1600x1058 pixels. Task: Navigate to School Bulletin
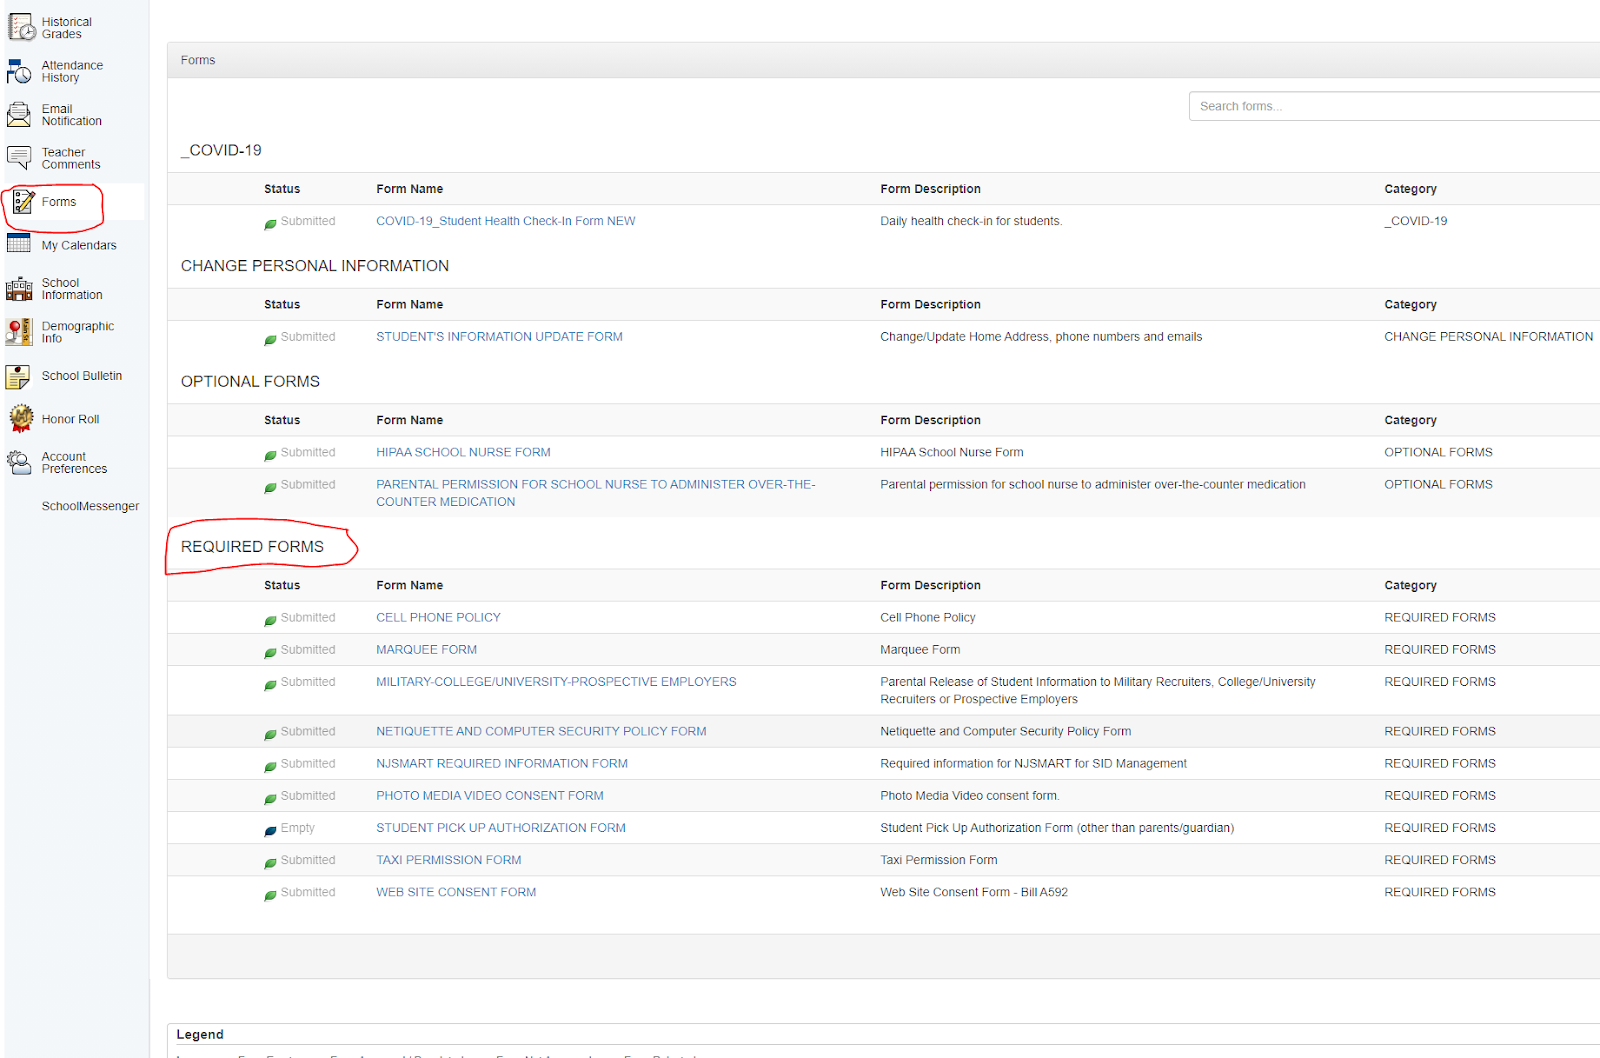pos(82,376)
